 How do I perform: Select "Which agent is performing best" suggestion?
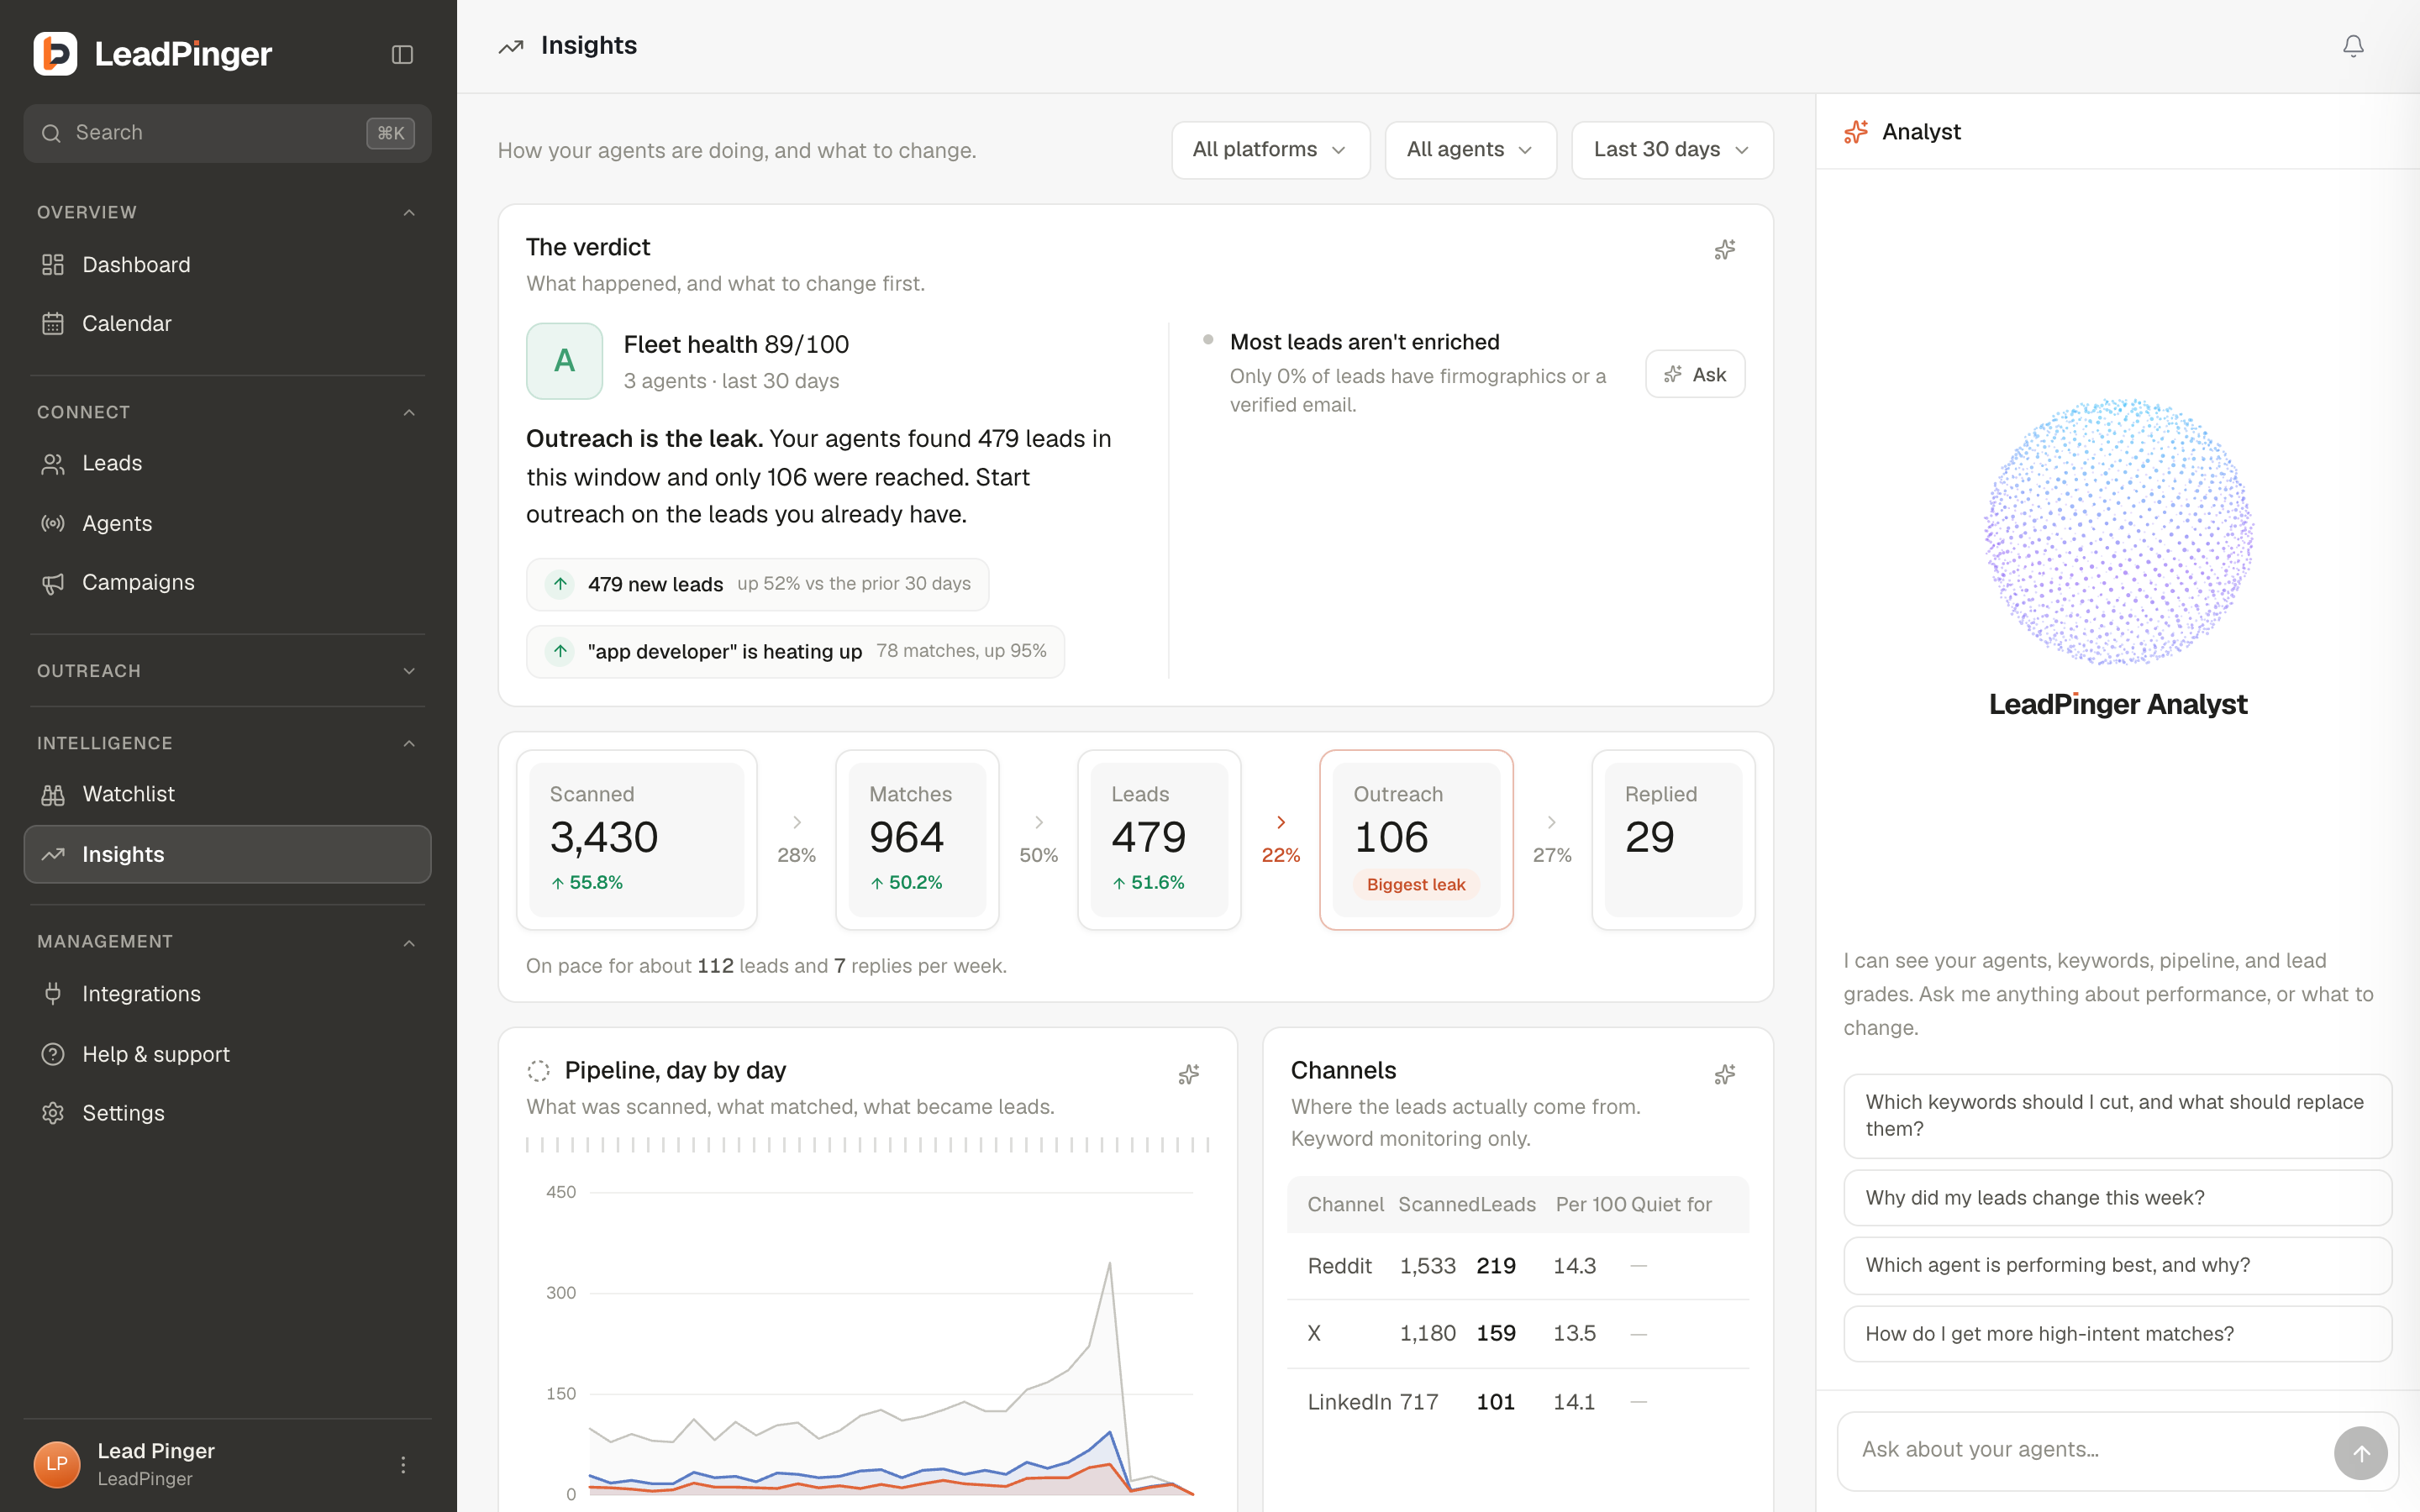2117,1266
